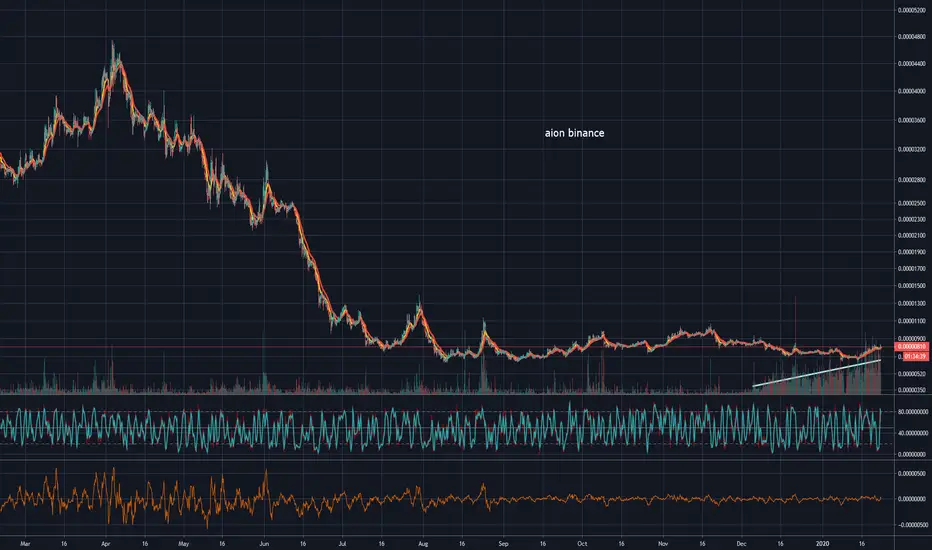Viewport: 932px width, 550px height.
Task: Click the Dec label on time axis
Action: 741,543
